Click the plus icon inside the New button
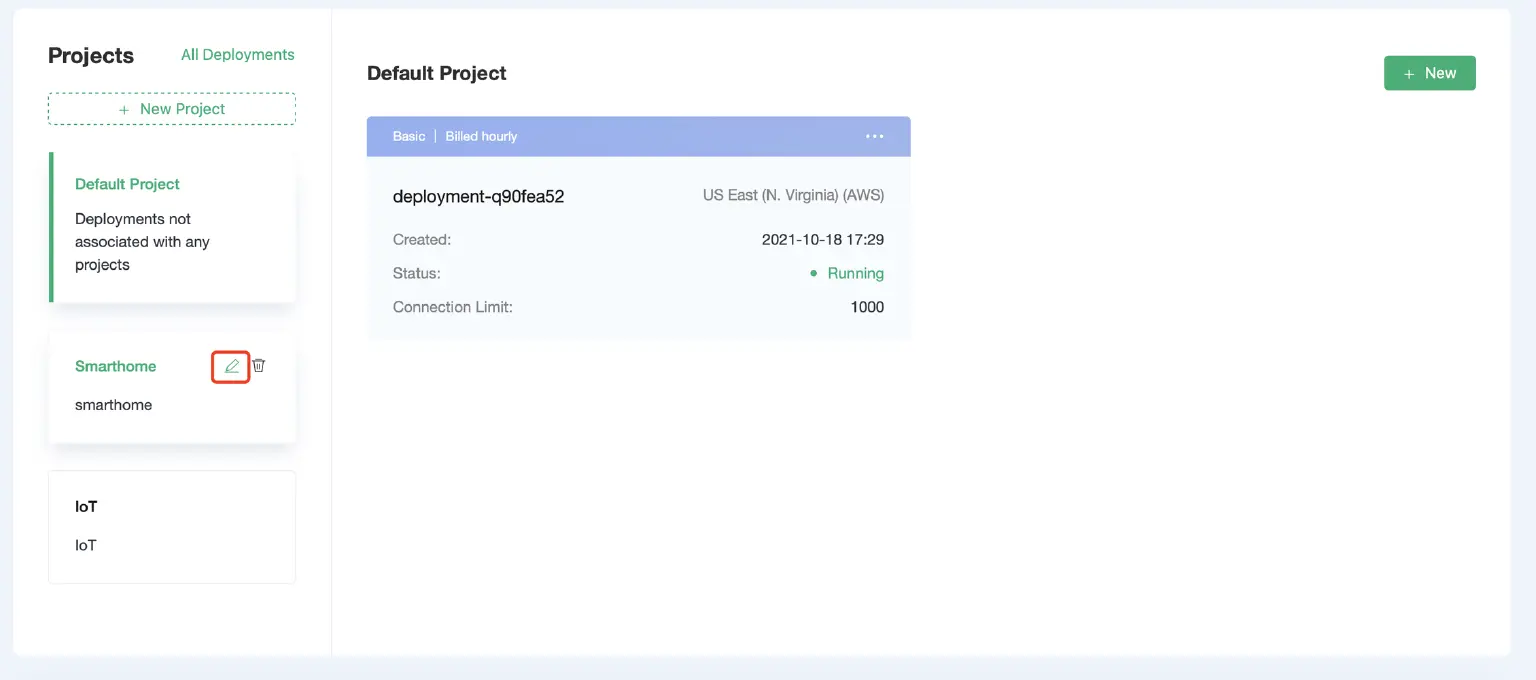Image resolution: width=1536 pixels, height=680 pixels. coord(1409,72)
